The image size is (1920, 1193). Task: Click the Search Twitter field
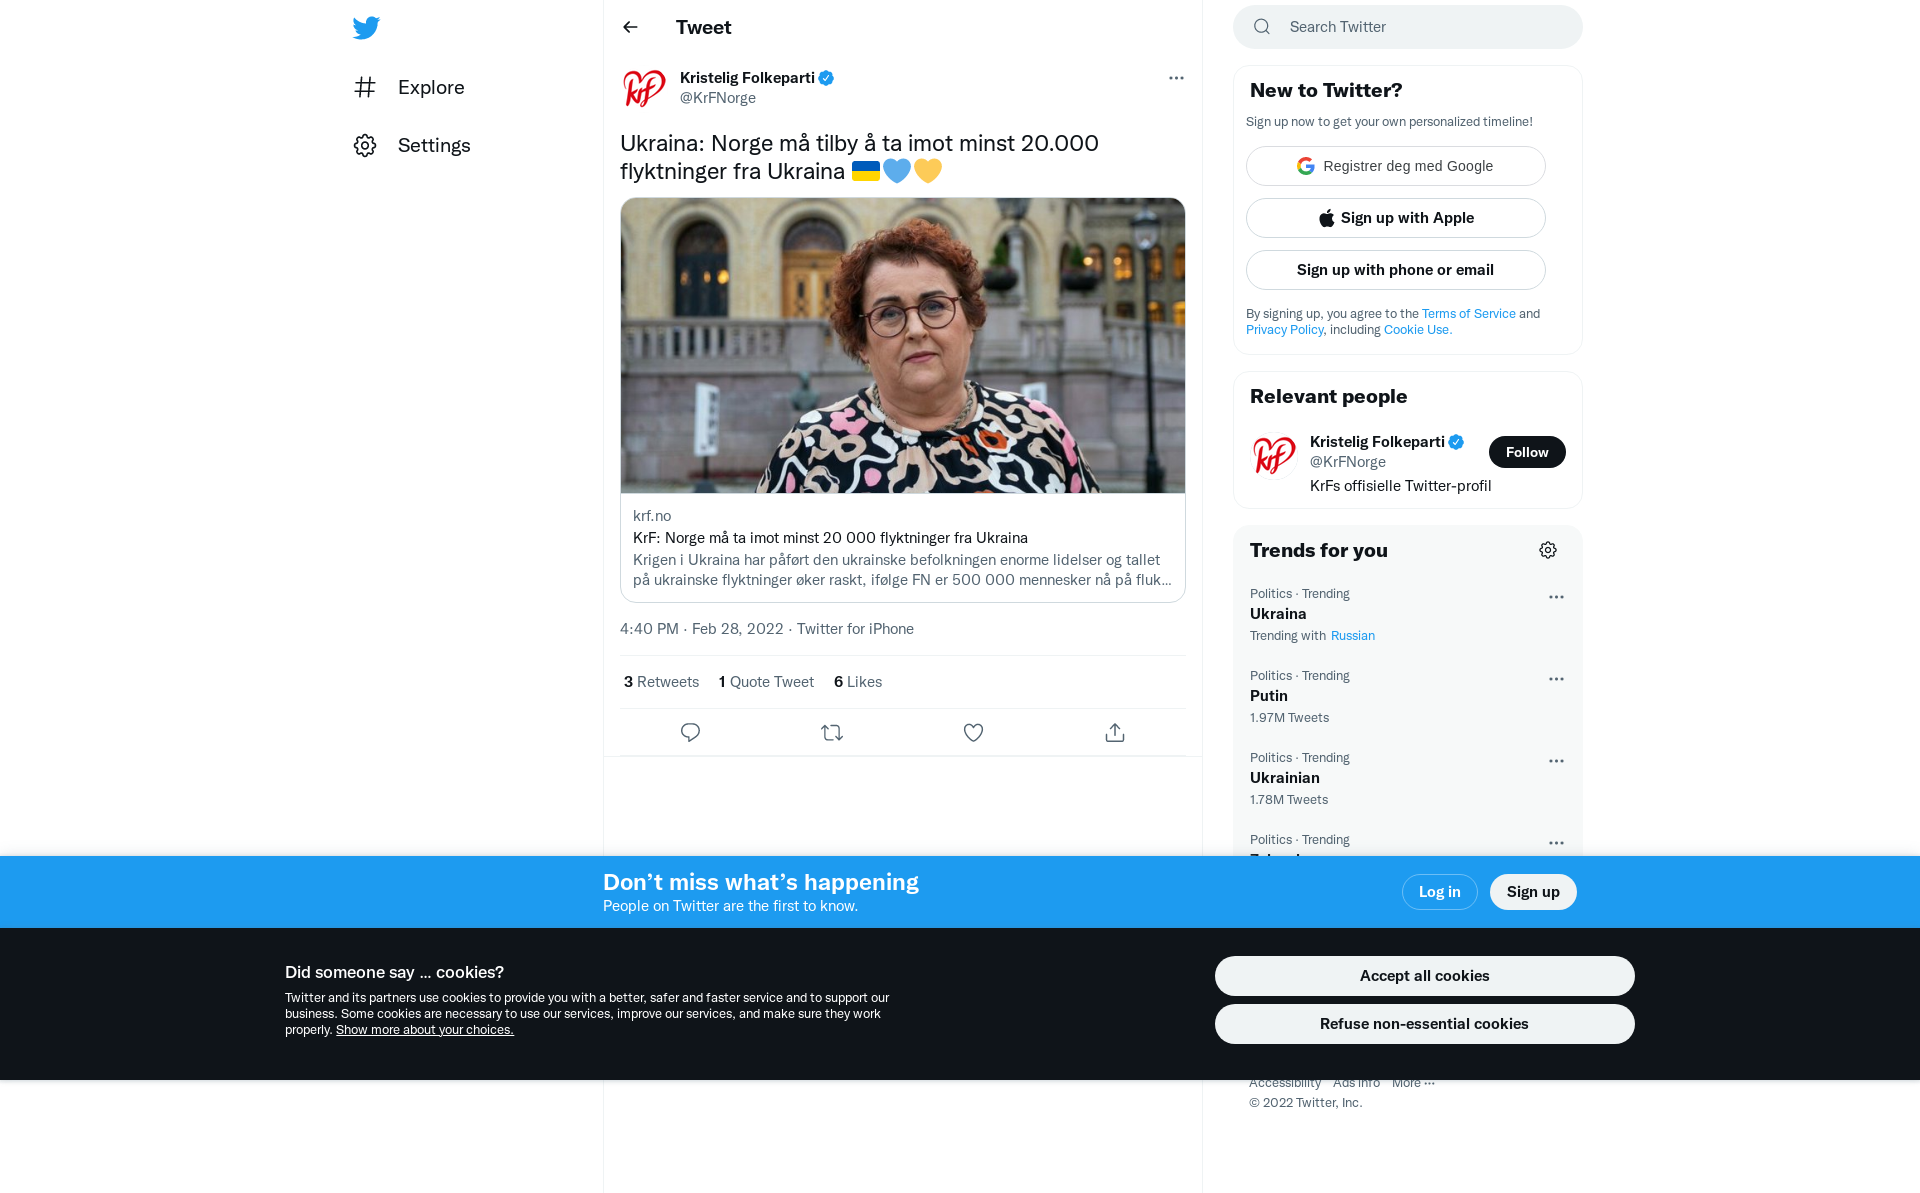coord(1408,27)
